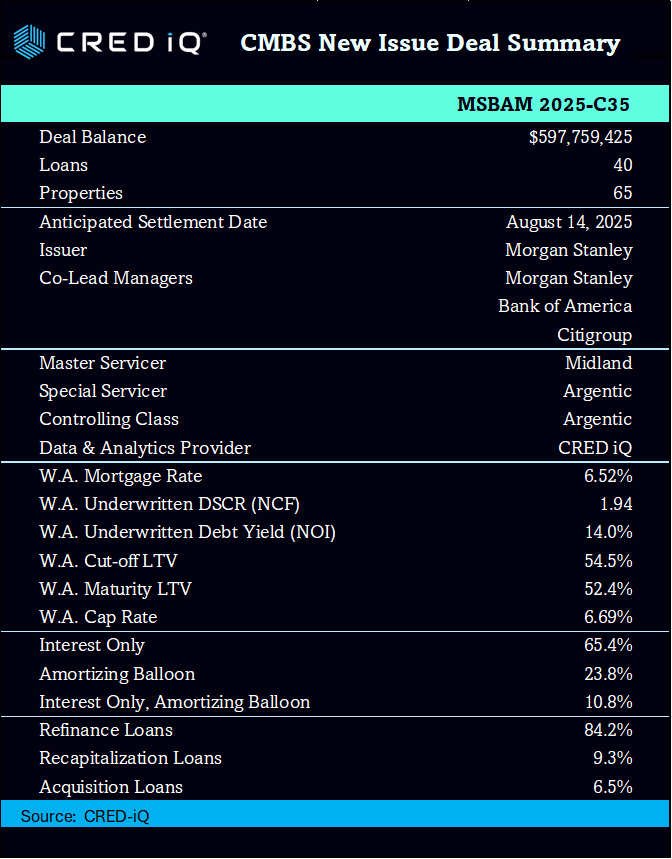Screen dimensions: 672x859
Task: Click the Source: CRED-iQ footer text
Action: coord(85,816)
